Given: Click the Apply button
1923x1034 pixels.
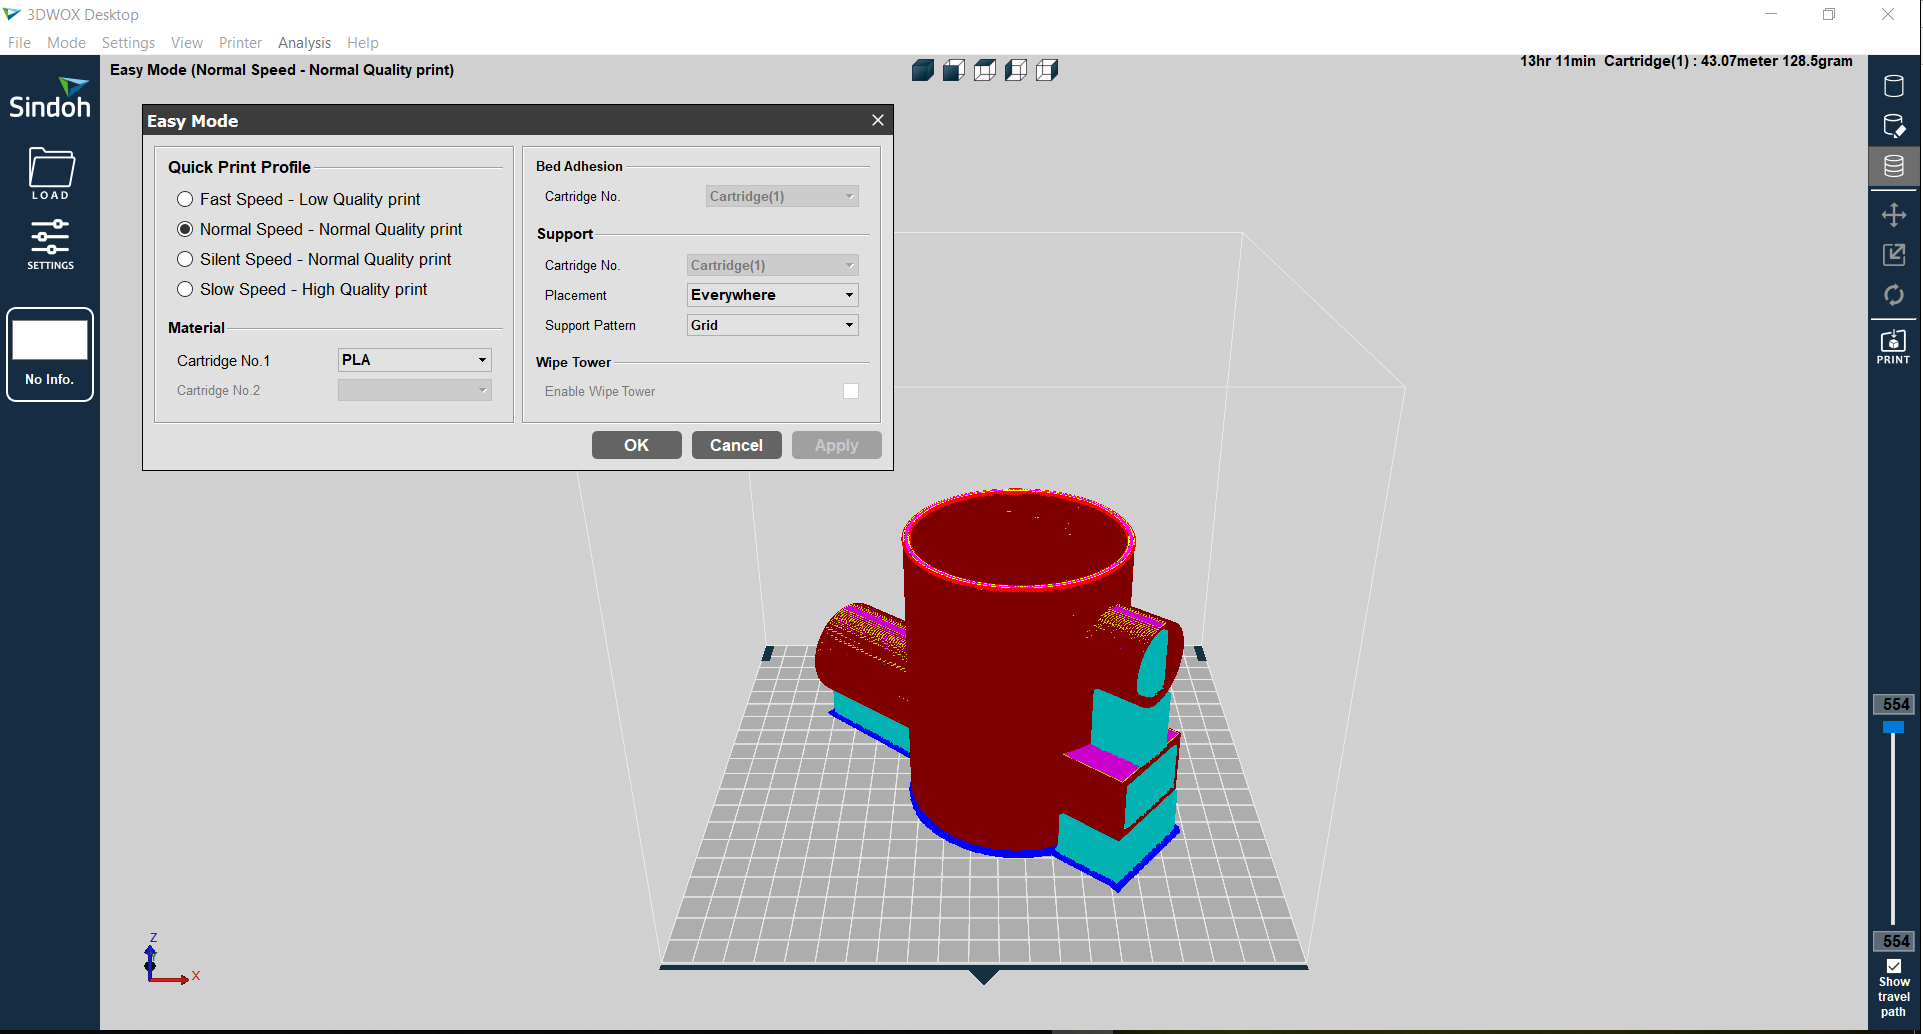Looking at the screenshot, I should tap(837, 445).
